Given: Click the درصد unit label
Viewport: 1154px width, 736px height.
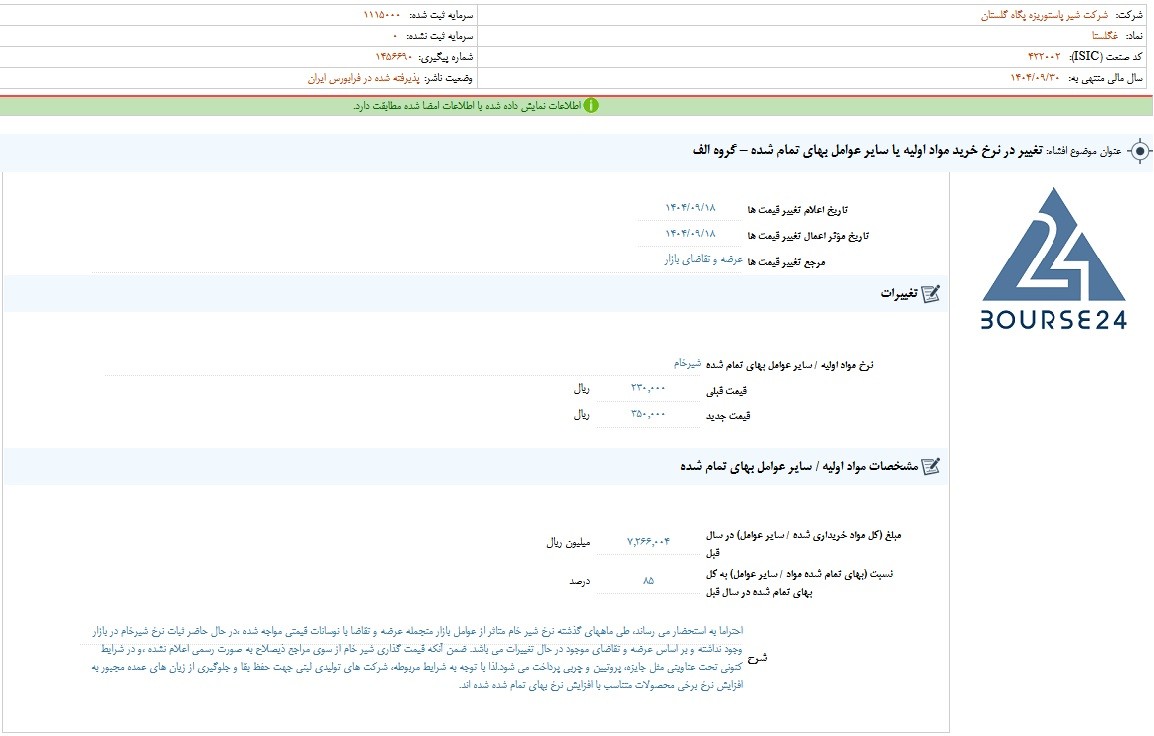Looking at the screenshot, I should (x=580, y=581).
